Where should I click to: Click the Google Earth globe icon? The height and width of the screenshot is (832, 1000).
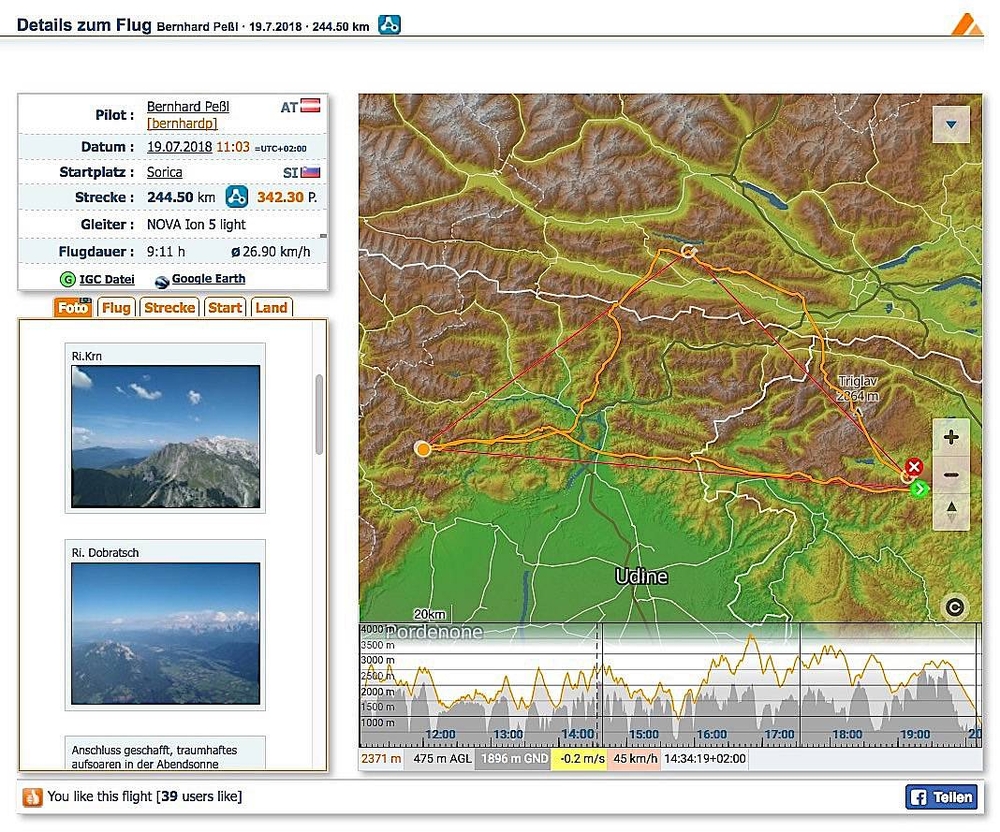[161, 281]
